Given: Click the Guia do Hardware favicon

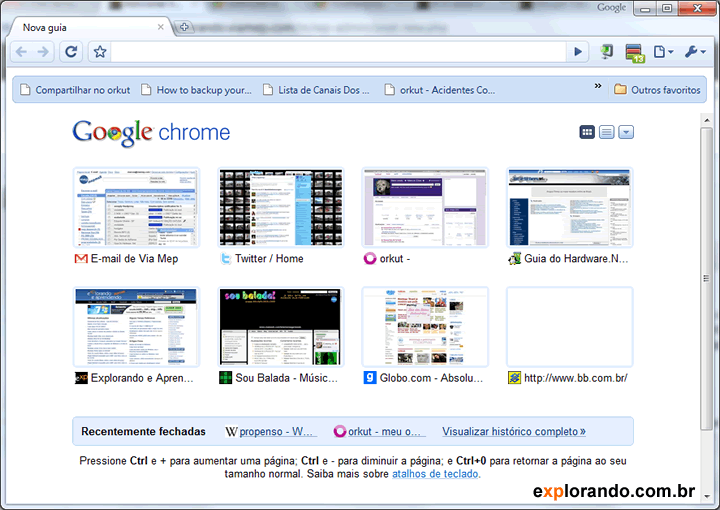Looking at the screenshot, I should coord(514,259).
